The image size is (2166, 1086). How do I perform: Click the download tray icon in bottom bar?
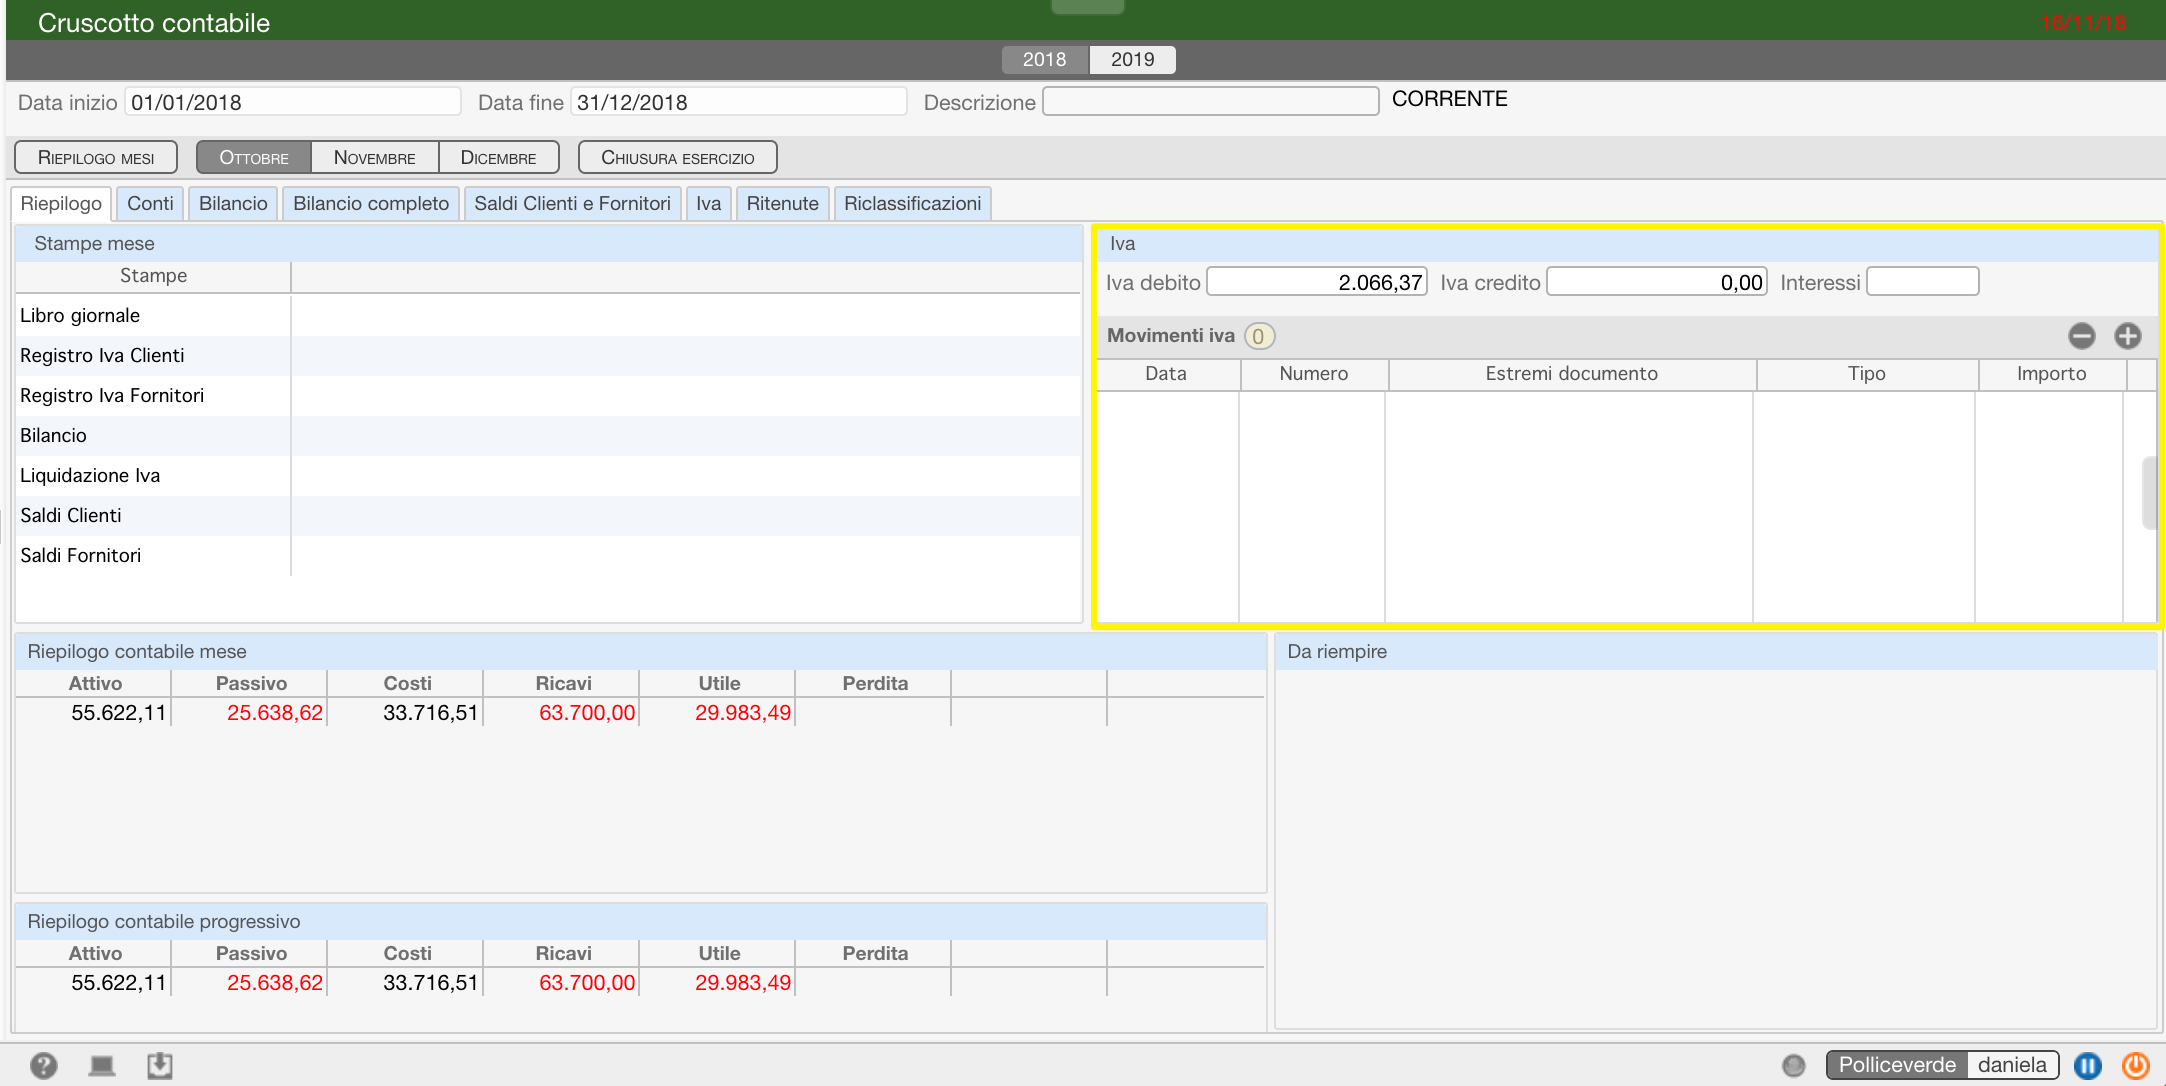tap(160, 1065)
